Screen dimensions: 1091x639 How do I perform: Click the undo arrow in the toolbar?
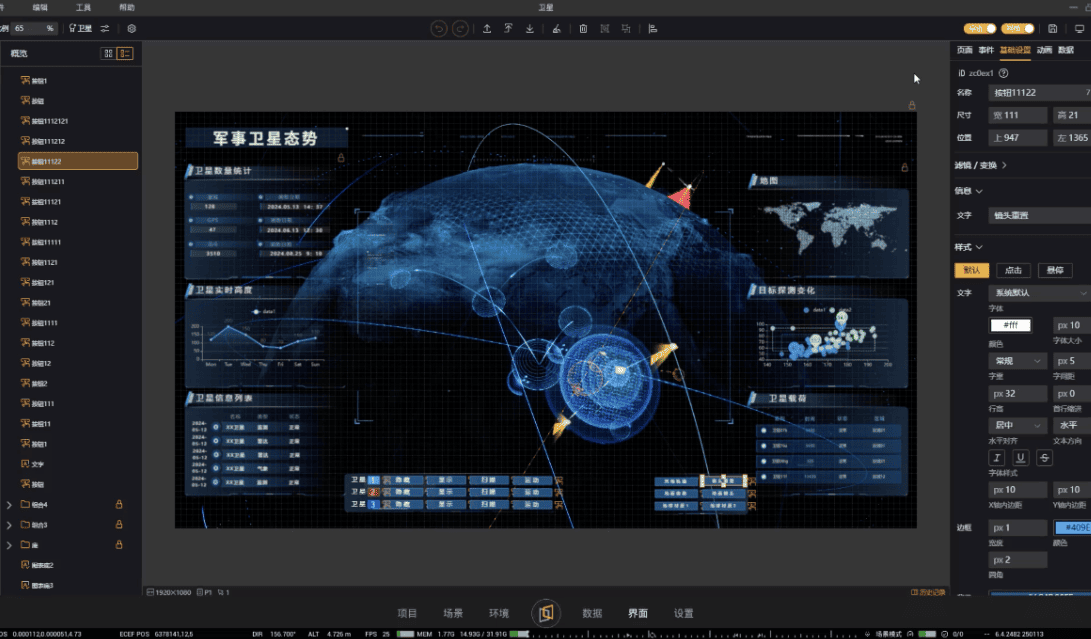point(439,29)
